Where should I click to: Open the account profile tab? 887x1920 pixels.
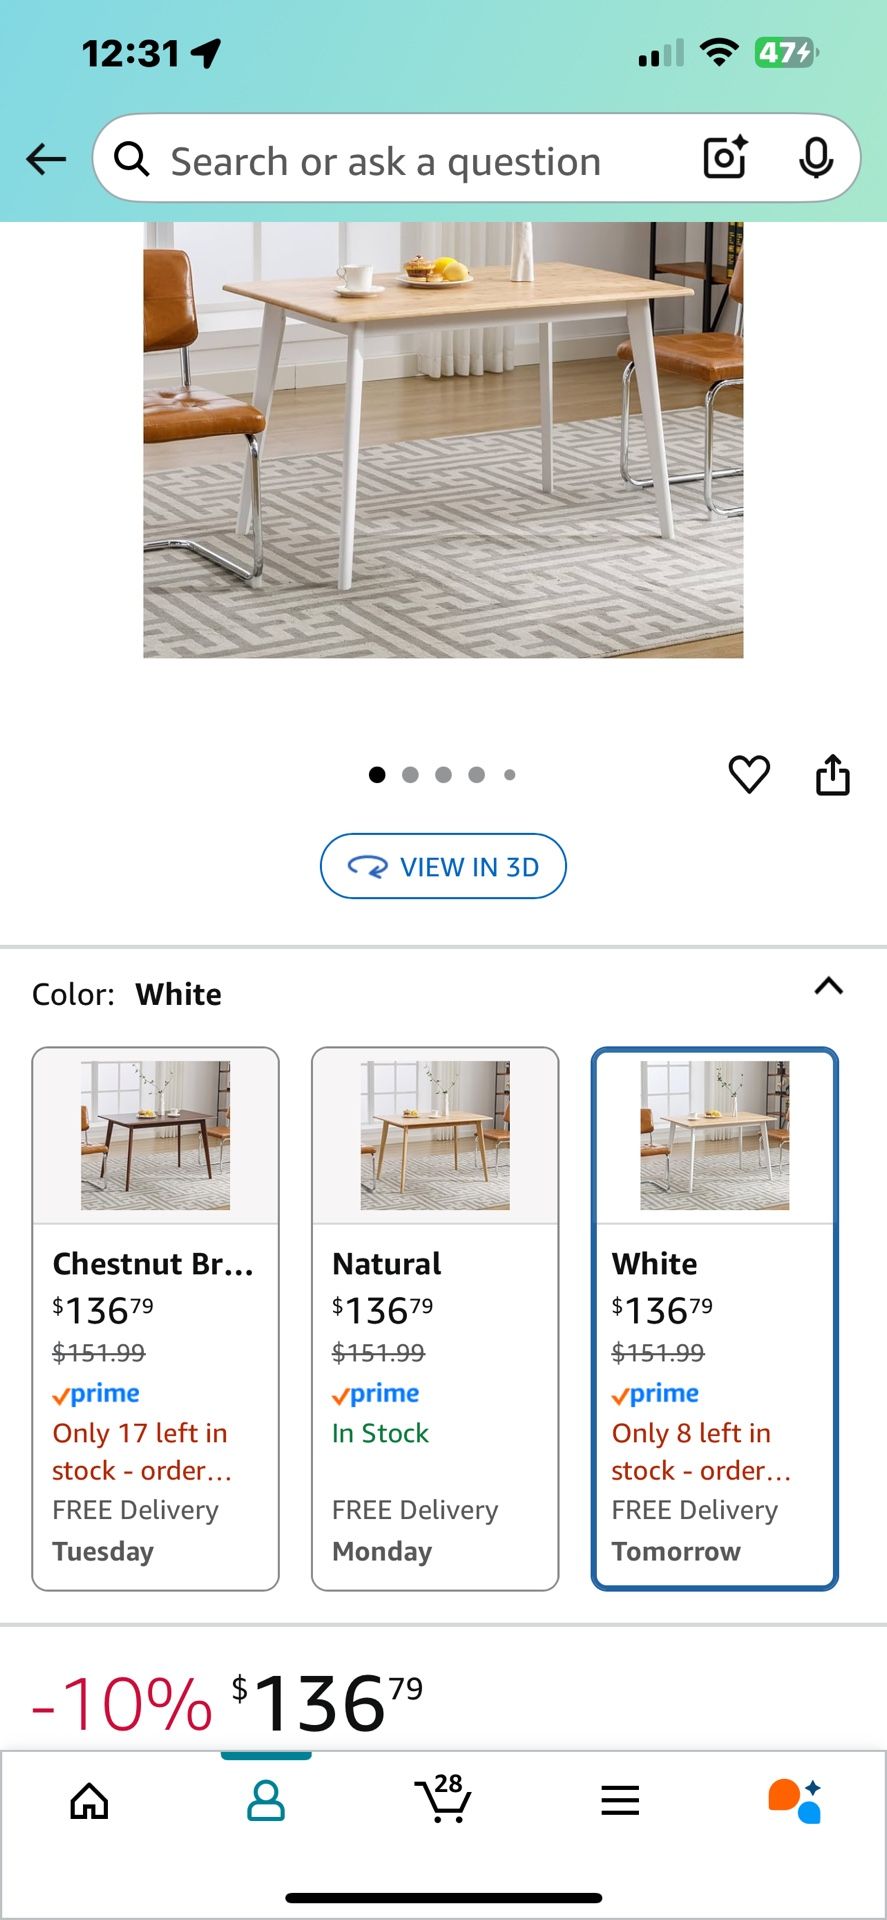pyautogui.click(x=266, y=1802)
